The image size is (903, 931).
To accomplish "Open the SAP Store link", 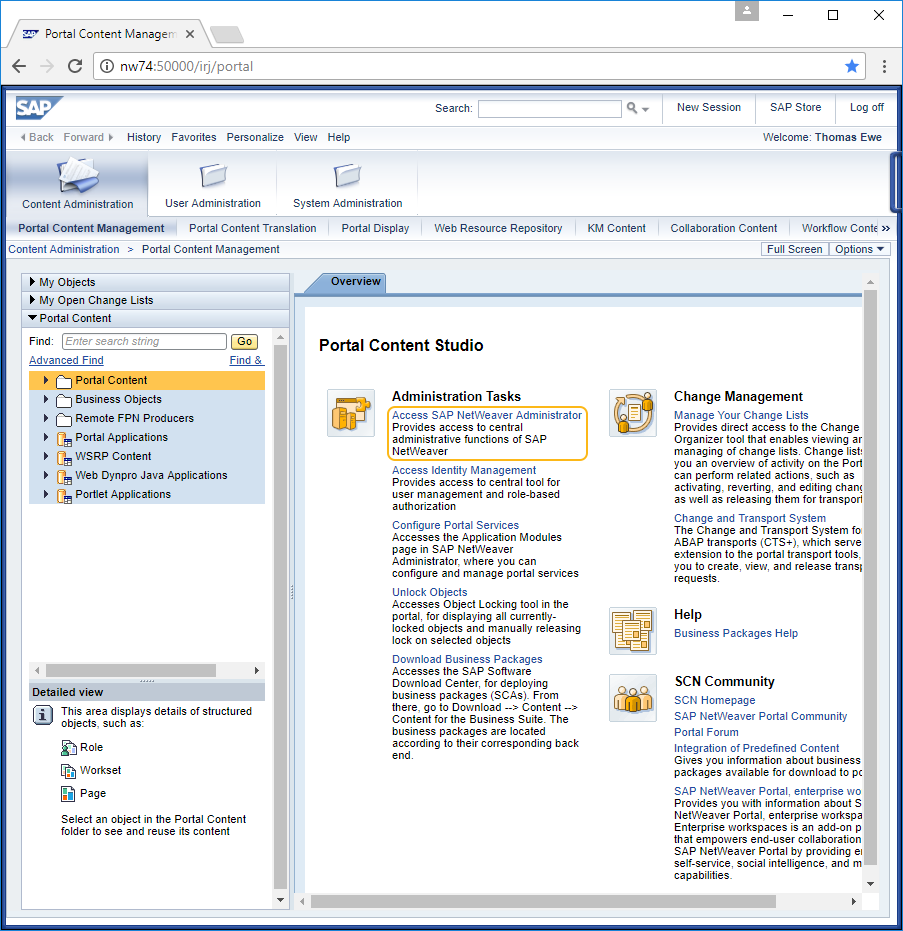I will tap(796, 107).
